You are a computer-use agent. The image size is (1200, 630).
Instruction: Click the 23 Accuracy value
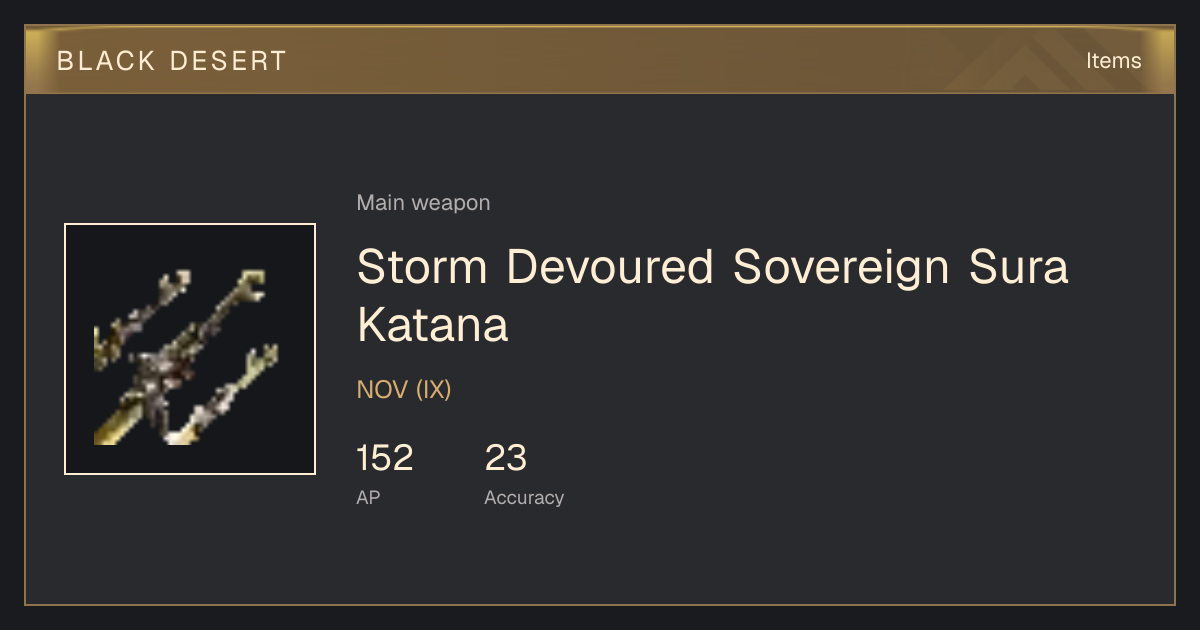point(506,458)
